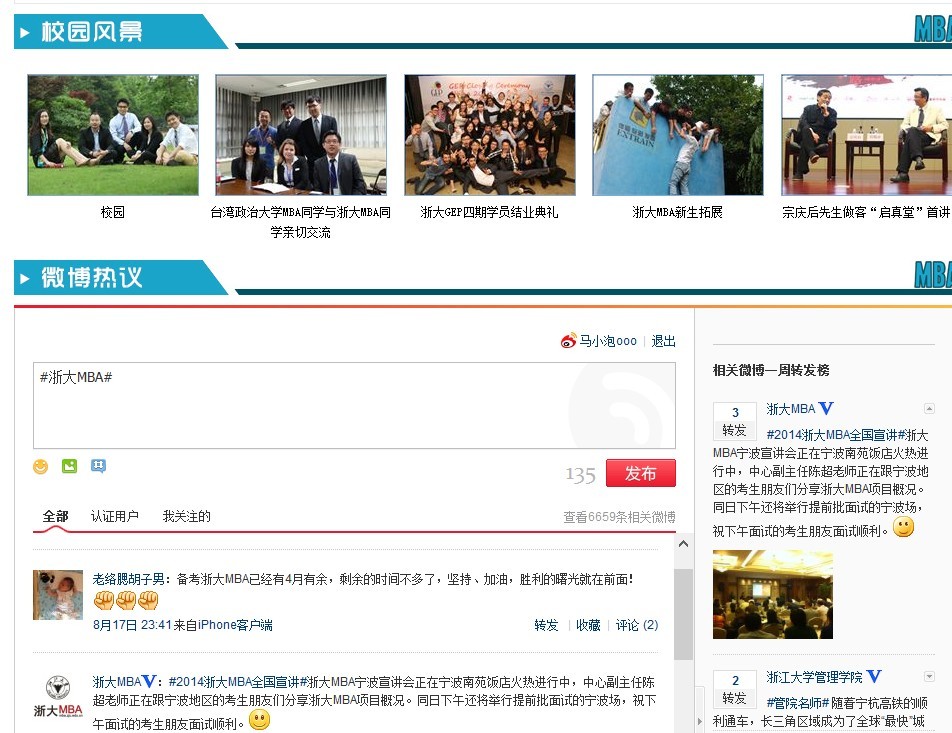Open 查看6659条相关微博 link
Image resolution: width=952 pixels, height=733 pixels.
coord(619,517)
